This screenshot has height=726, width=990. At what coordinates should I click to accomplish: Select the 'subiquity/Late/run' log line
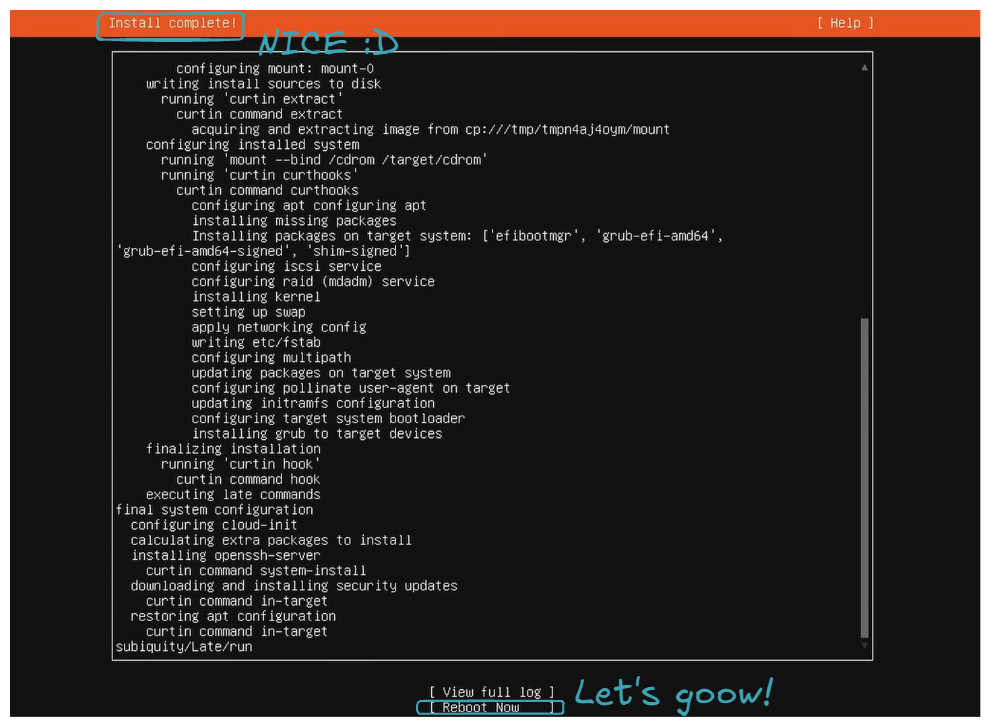(184, 647)
